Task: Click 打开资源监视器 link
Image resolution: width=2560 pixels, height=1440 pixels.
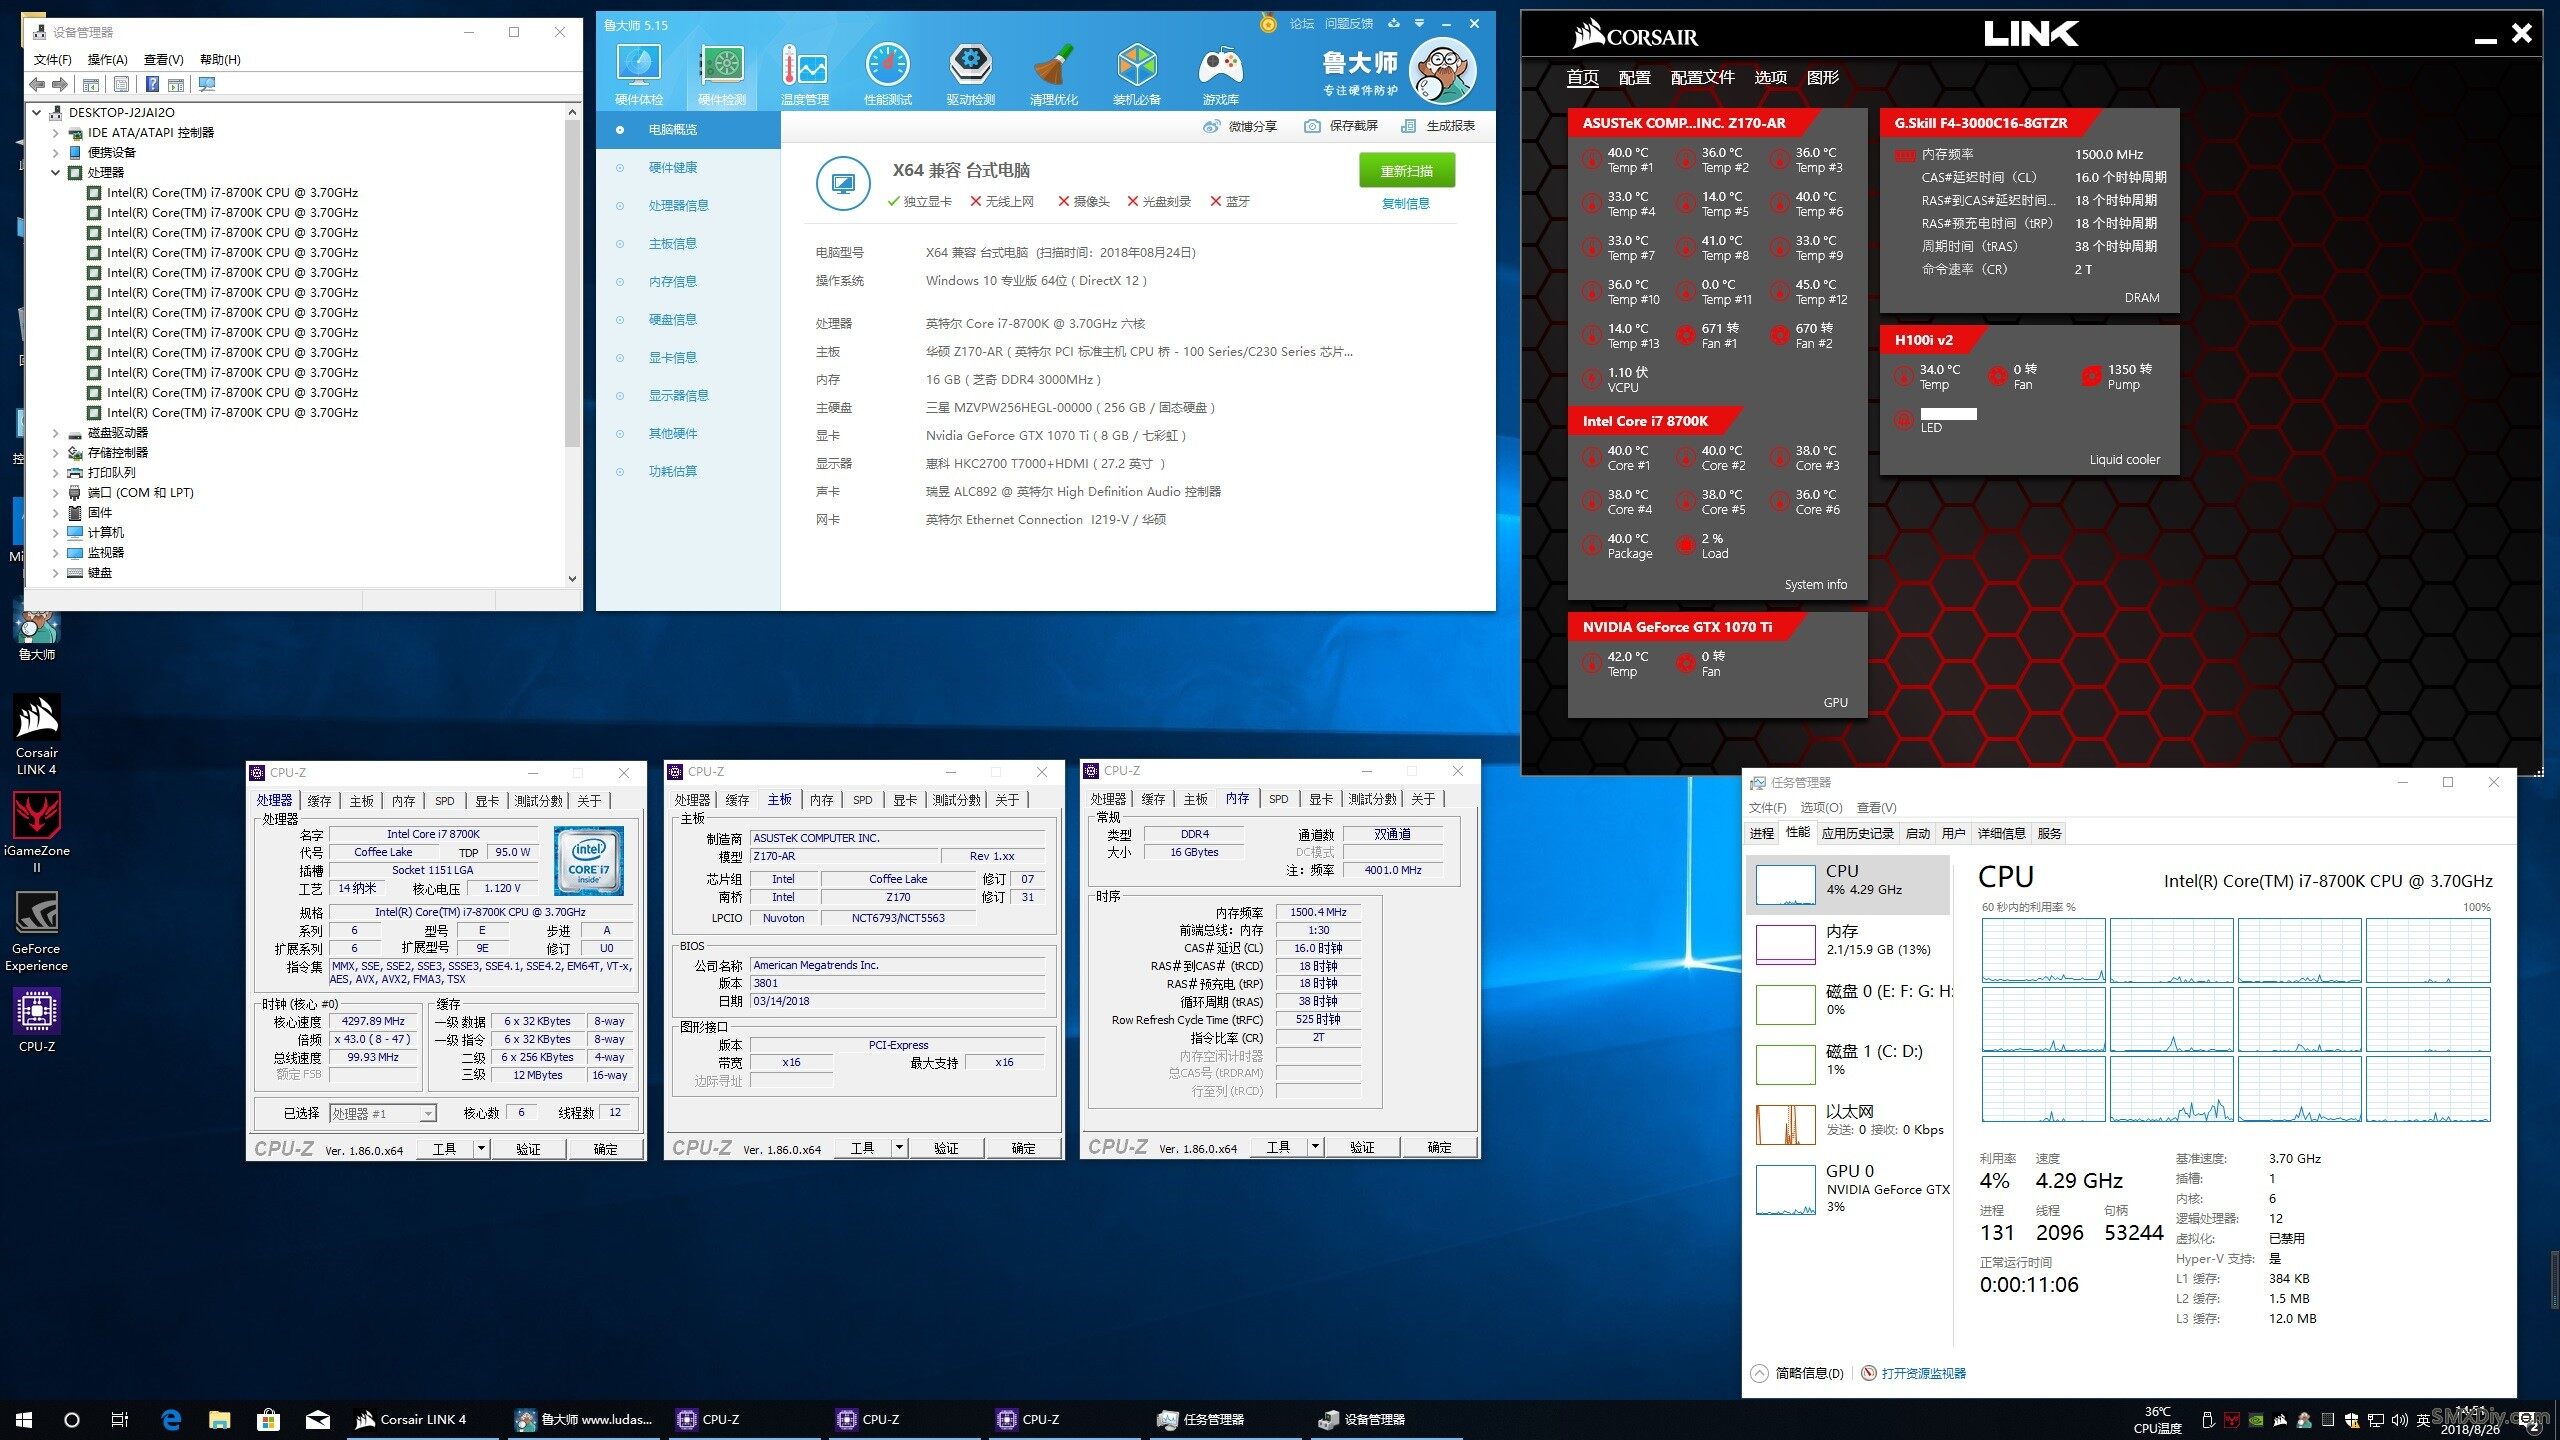Action: tap(1923, 1373)
